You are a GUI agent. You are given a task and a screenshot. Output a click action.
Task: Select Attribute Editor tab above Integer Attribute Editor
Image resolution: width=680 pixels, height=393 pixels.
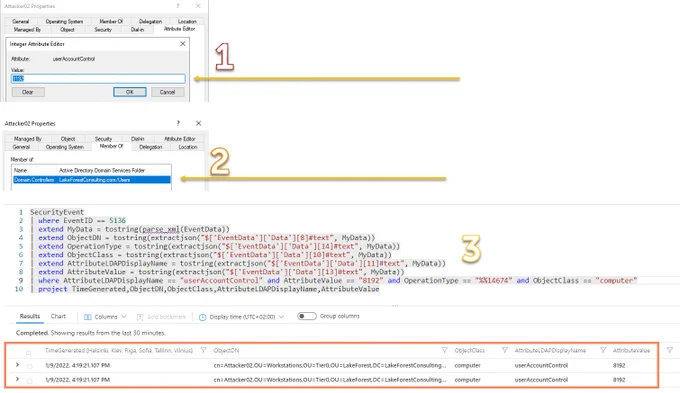point(180,29)
